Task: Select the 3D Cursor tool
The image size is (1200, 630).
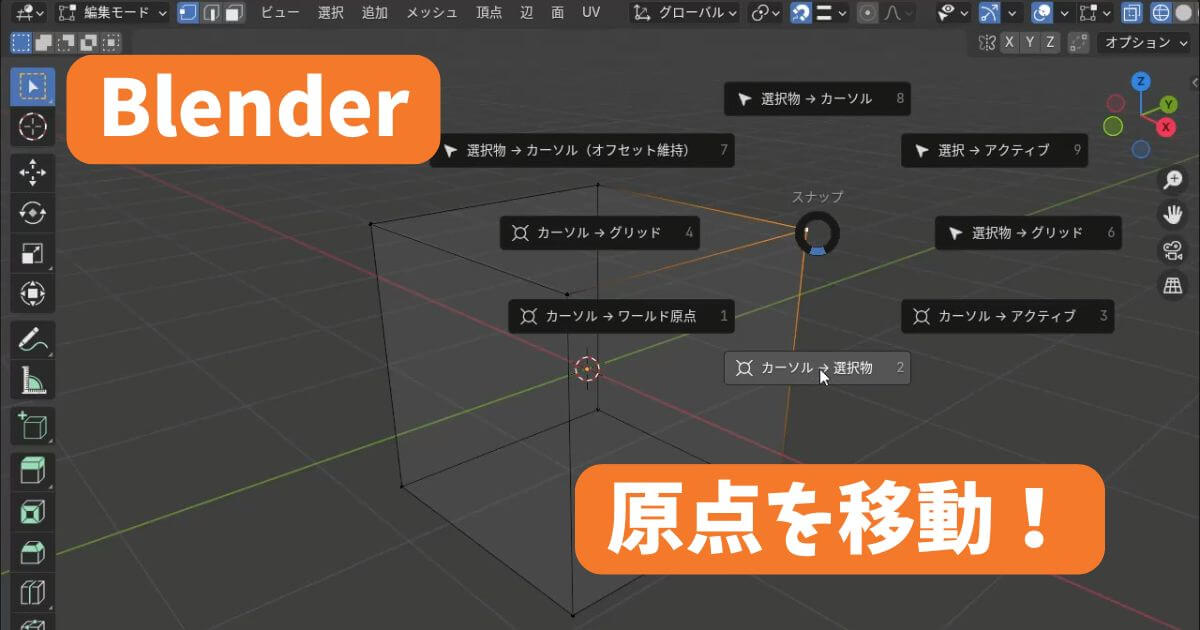Action: (33, 127)
